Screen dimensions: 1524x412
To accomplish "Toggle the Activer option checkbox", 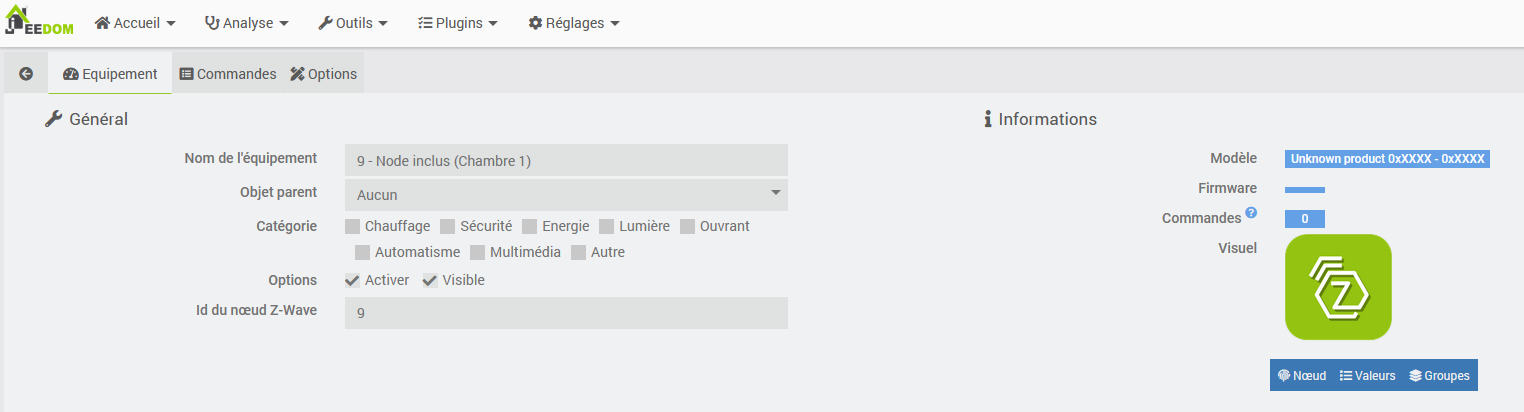I will coord(352,280).
